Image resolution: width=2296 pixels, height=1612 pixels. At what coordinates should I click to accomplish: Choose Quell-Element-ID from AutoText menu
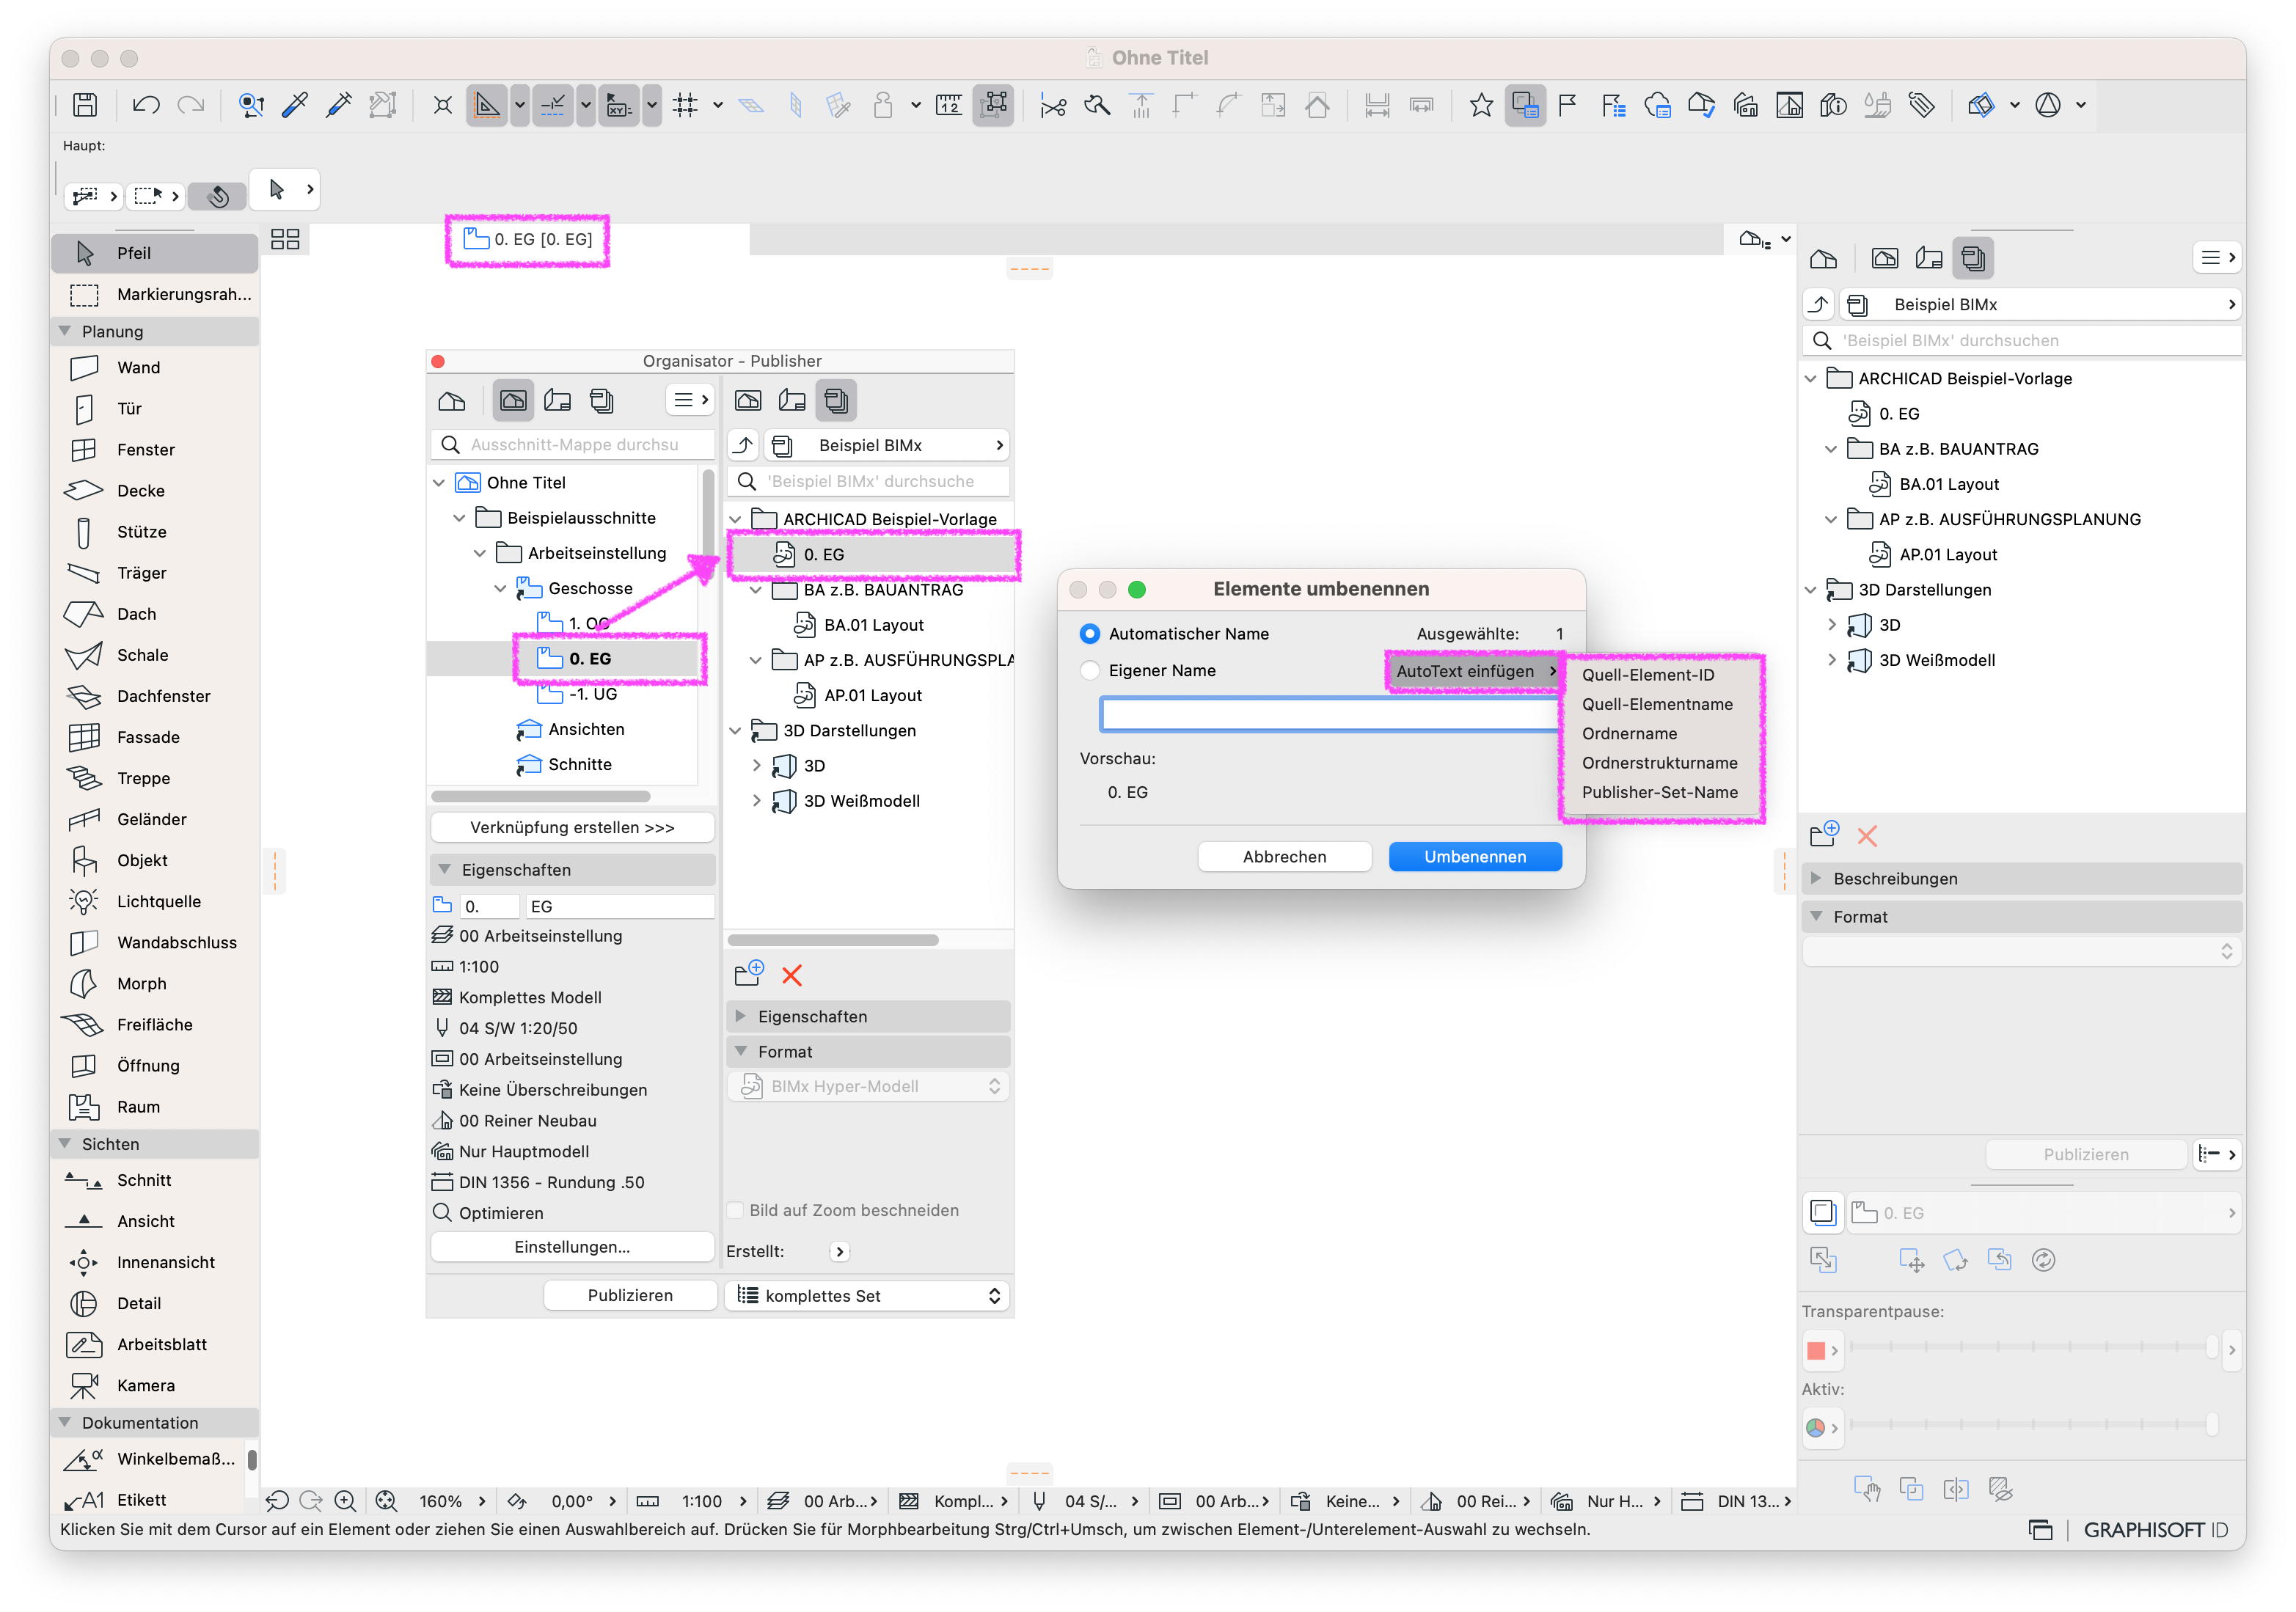pos(1648,674)
